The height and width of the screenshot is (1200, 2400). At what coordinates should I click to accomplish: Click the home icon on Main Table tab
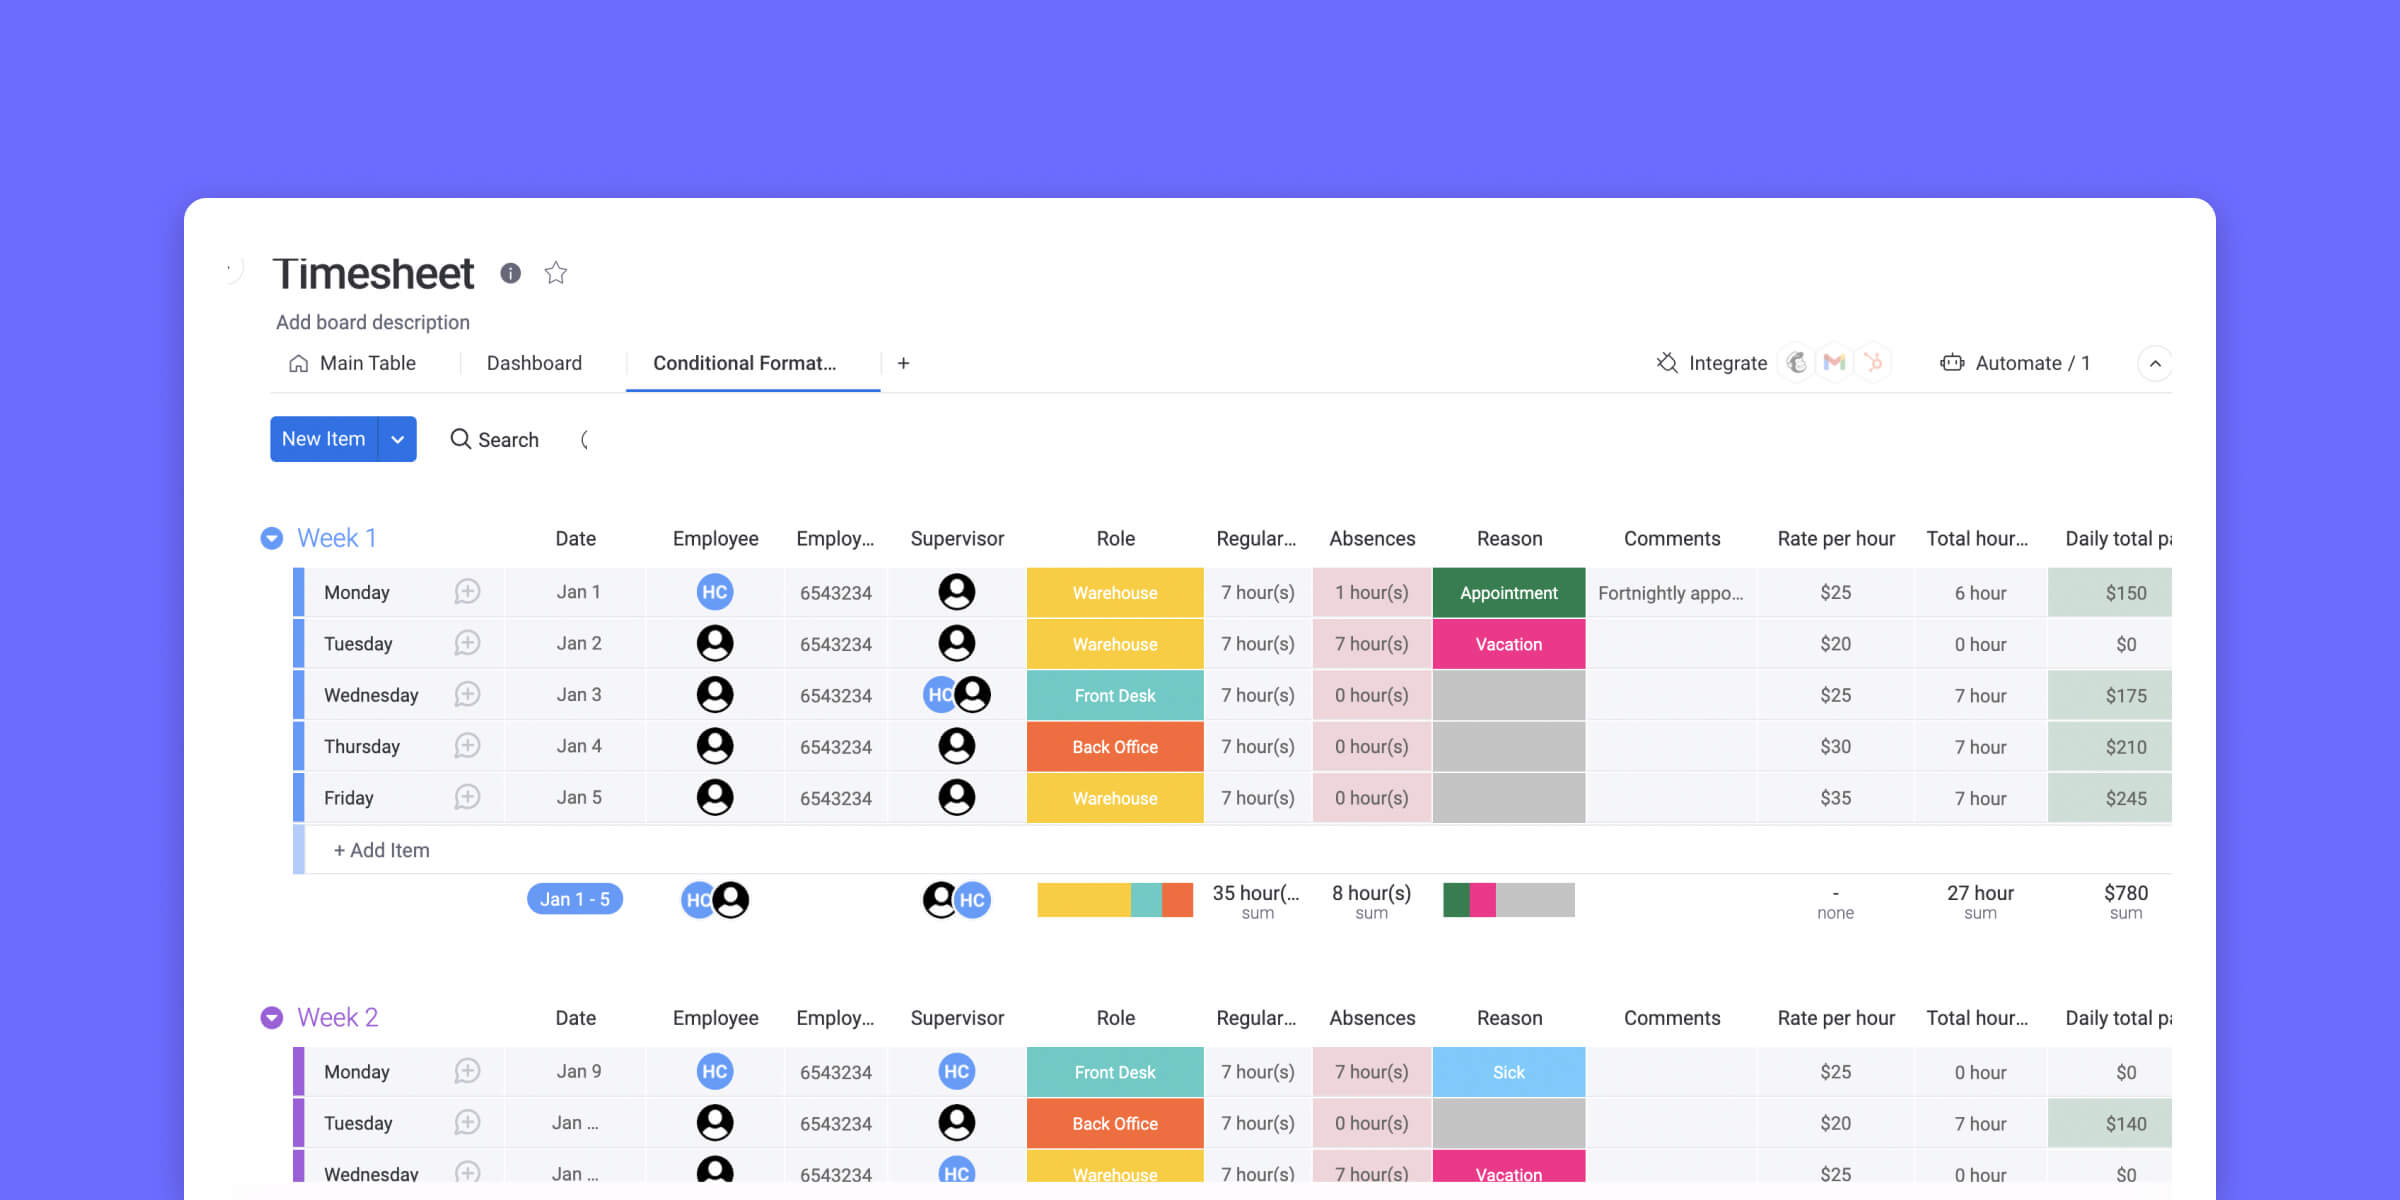pos(295,363)
